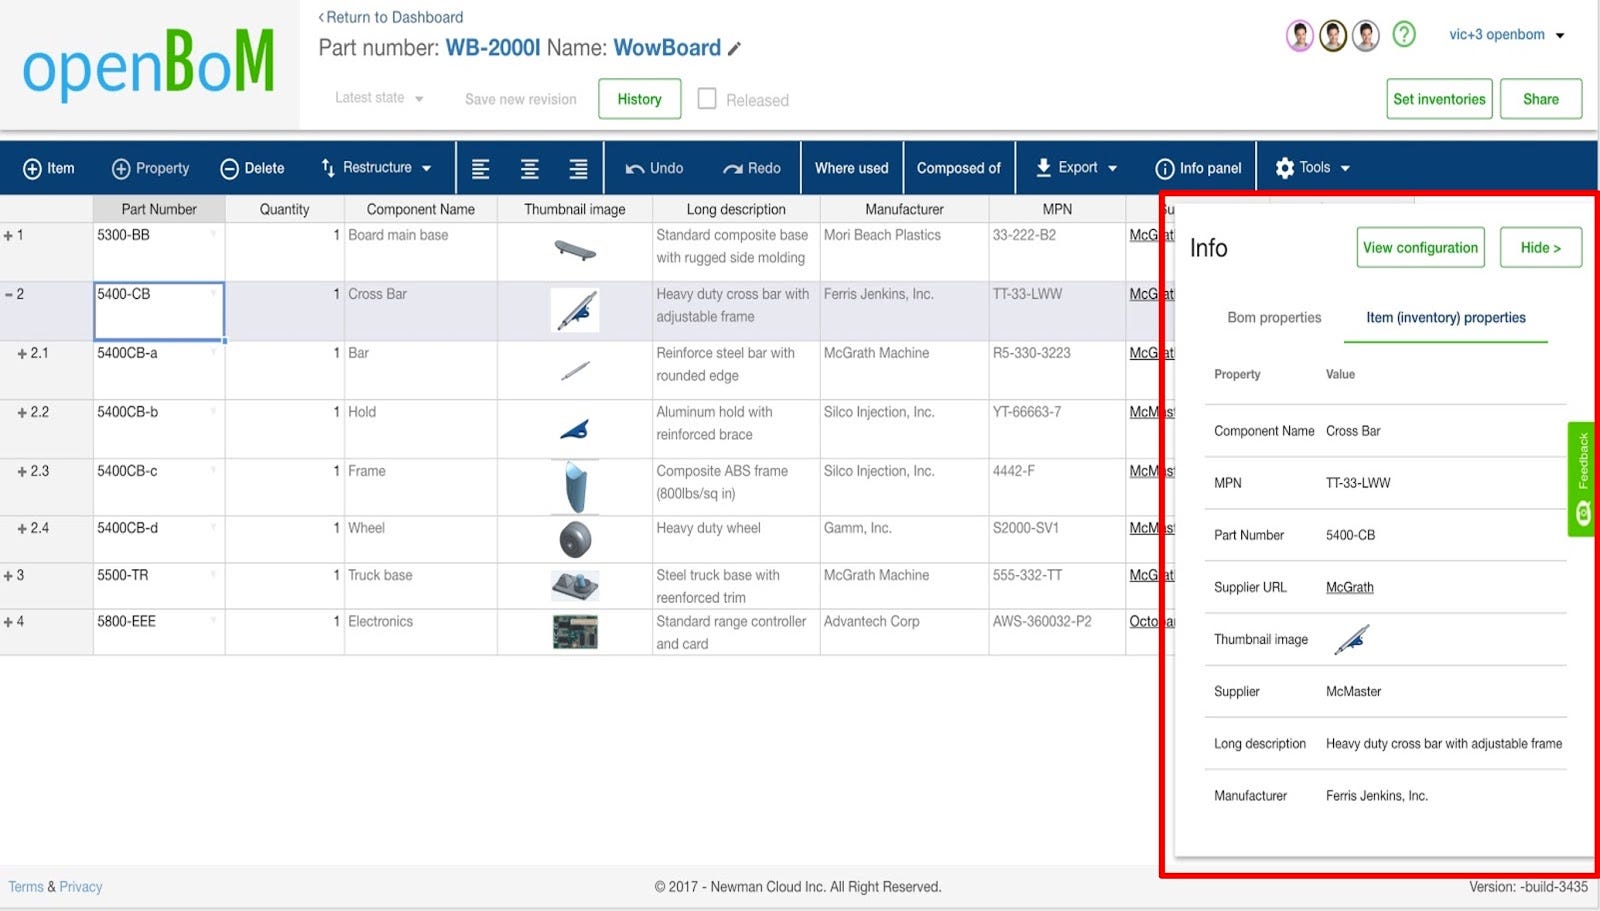Click the Wheel row thumbnail image
Image resolution: width=1600 pixels, height=911 pixels.
(575, 539)
